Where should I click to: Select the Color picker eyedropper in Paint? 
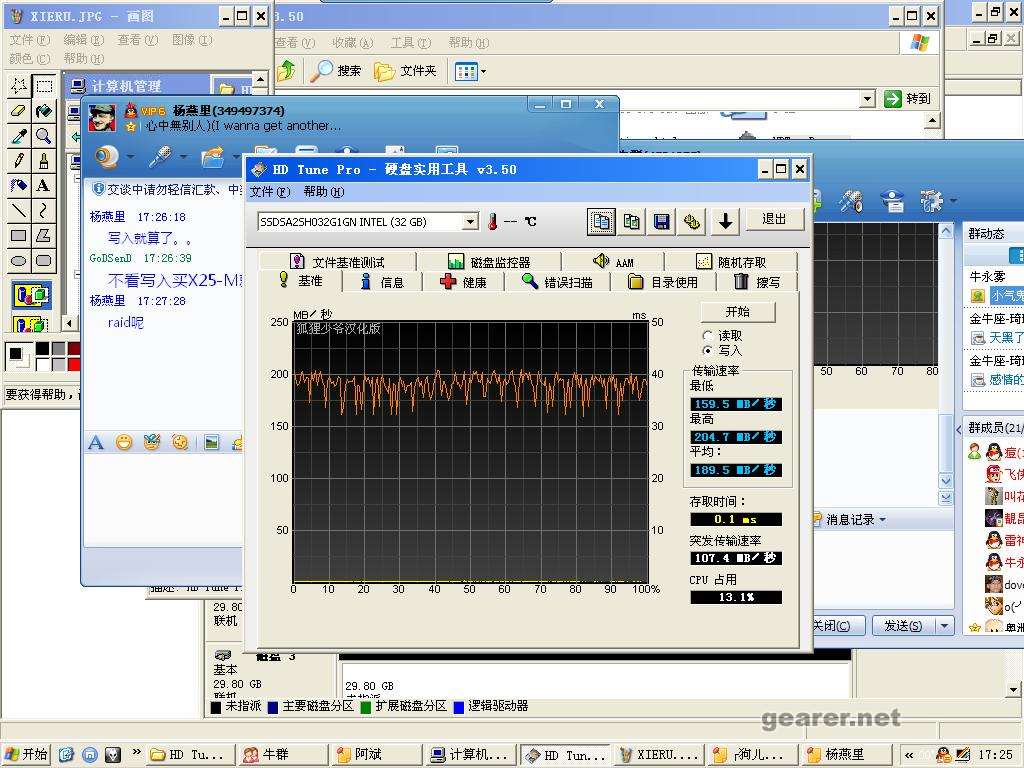tap(18, 135)
